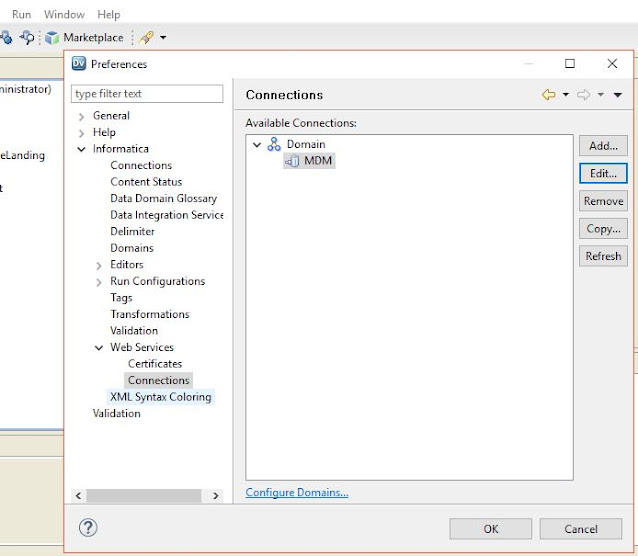This screenshot has height=556, width=638.
Task: Open dropdown arrow beside the wand toolbar icon
Action: [163, 37]
